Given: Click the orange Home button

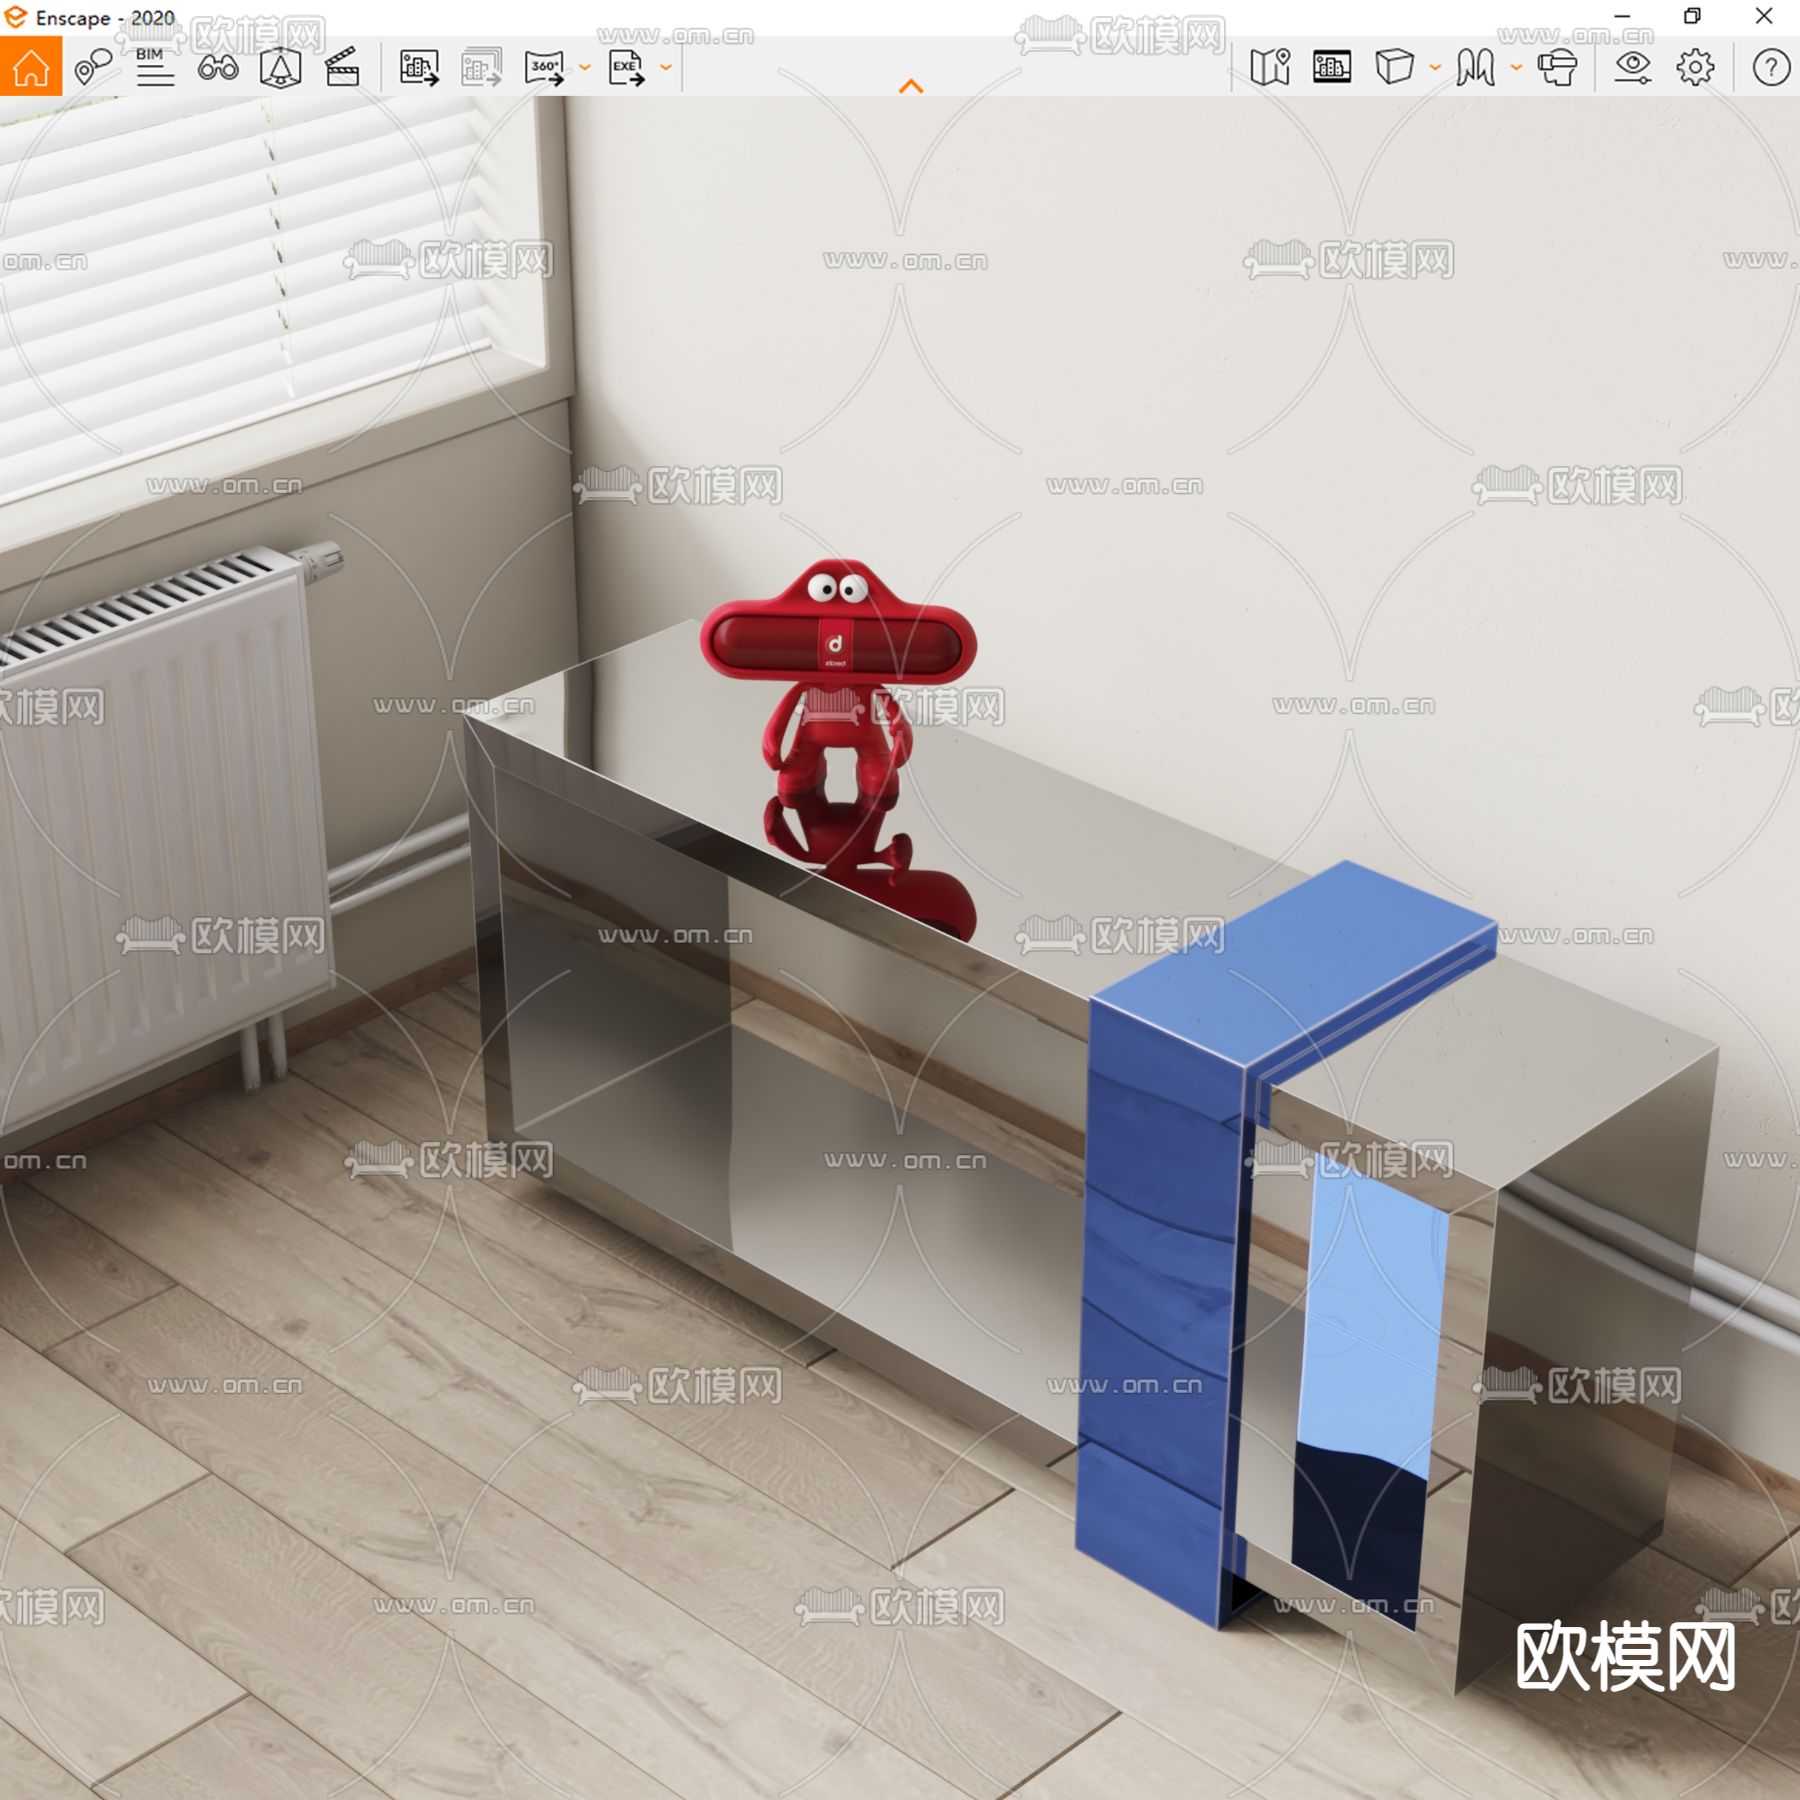Looking at the screenshot, I should 30,67.
